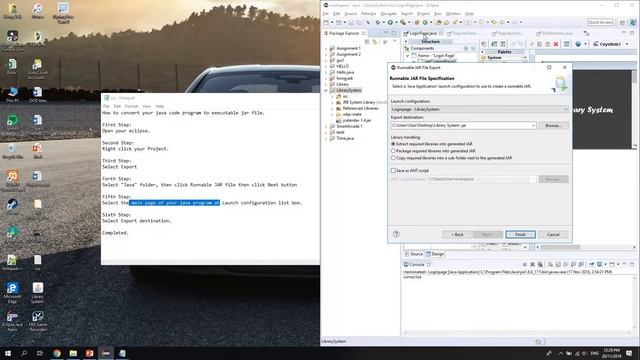The height and width of the screenshot is (360, 640).
Task: Open the This PC desktop icon
Action: point(12,94)
